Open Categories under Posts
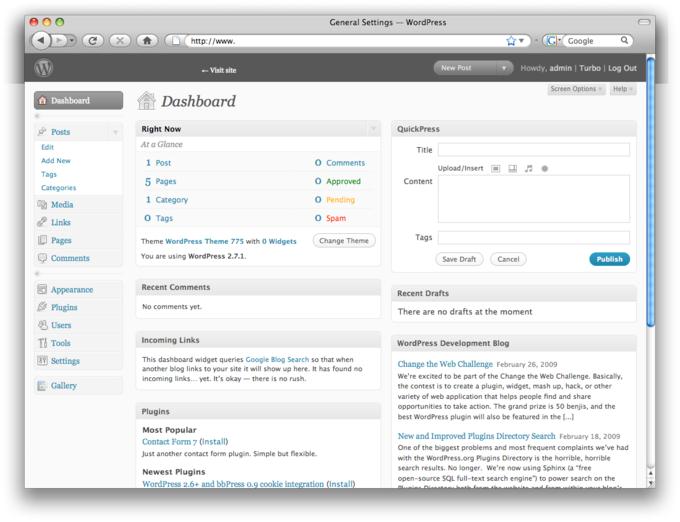Image resolution: width=680 pixels, height=522 pixels. click(59, 188)
